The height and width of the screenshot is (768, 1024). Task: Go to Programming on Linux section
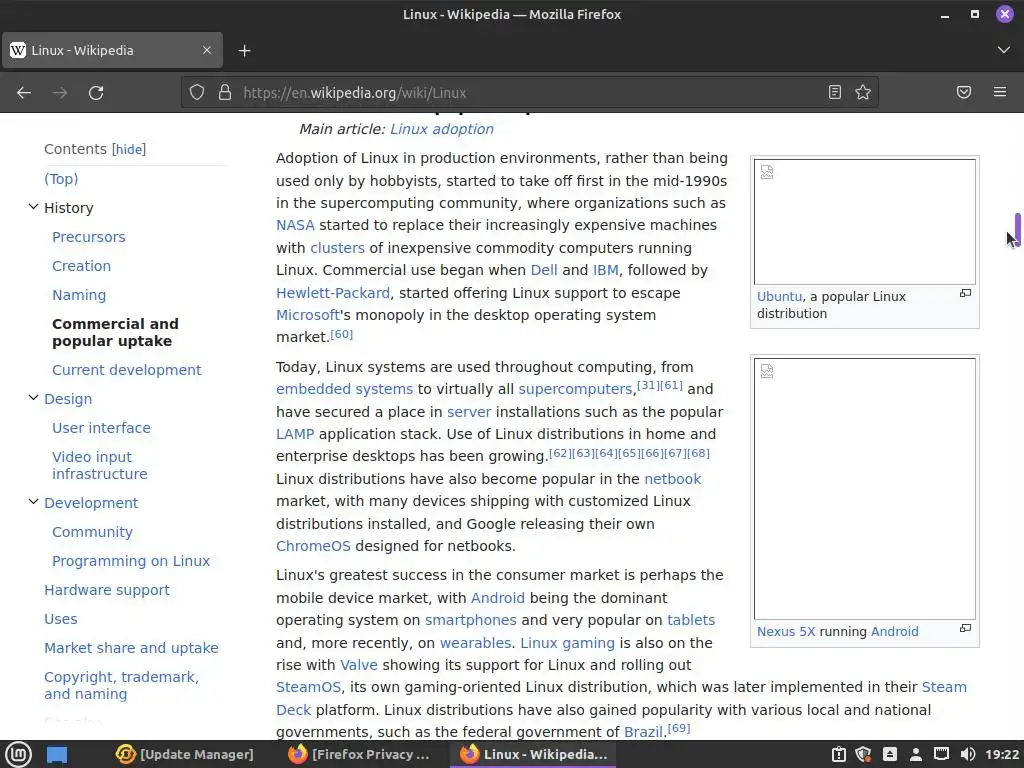point(131,561)
